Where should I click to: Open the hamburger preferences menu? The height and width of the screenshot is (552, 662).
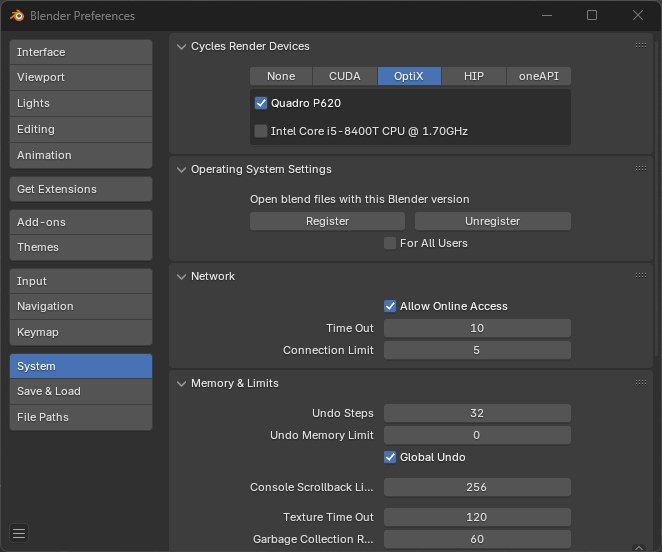tap(19, 533)
